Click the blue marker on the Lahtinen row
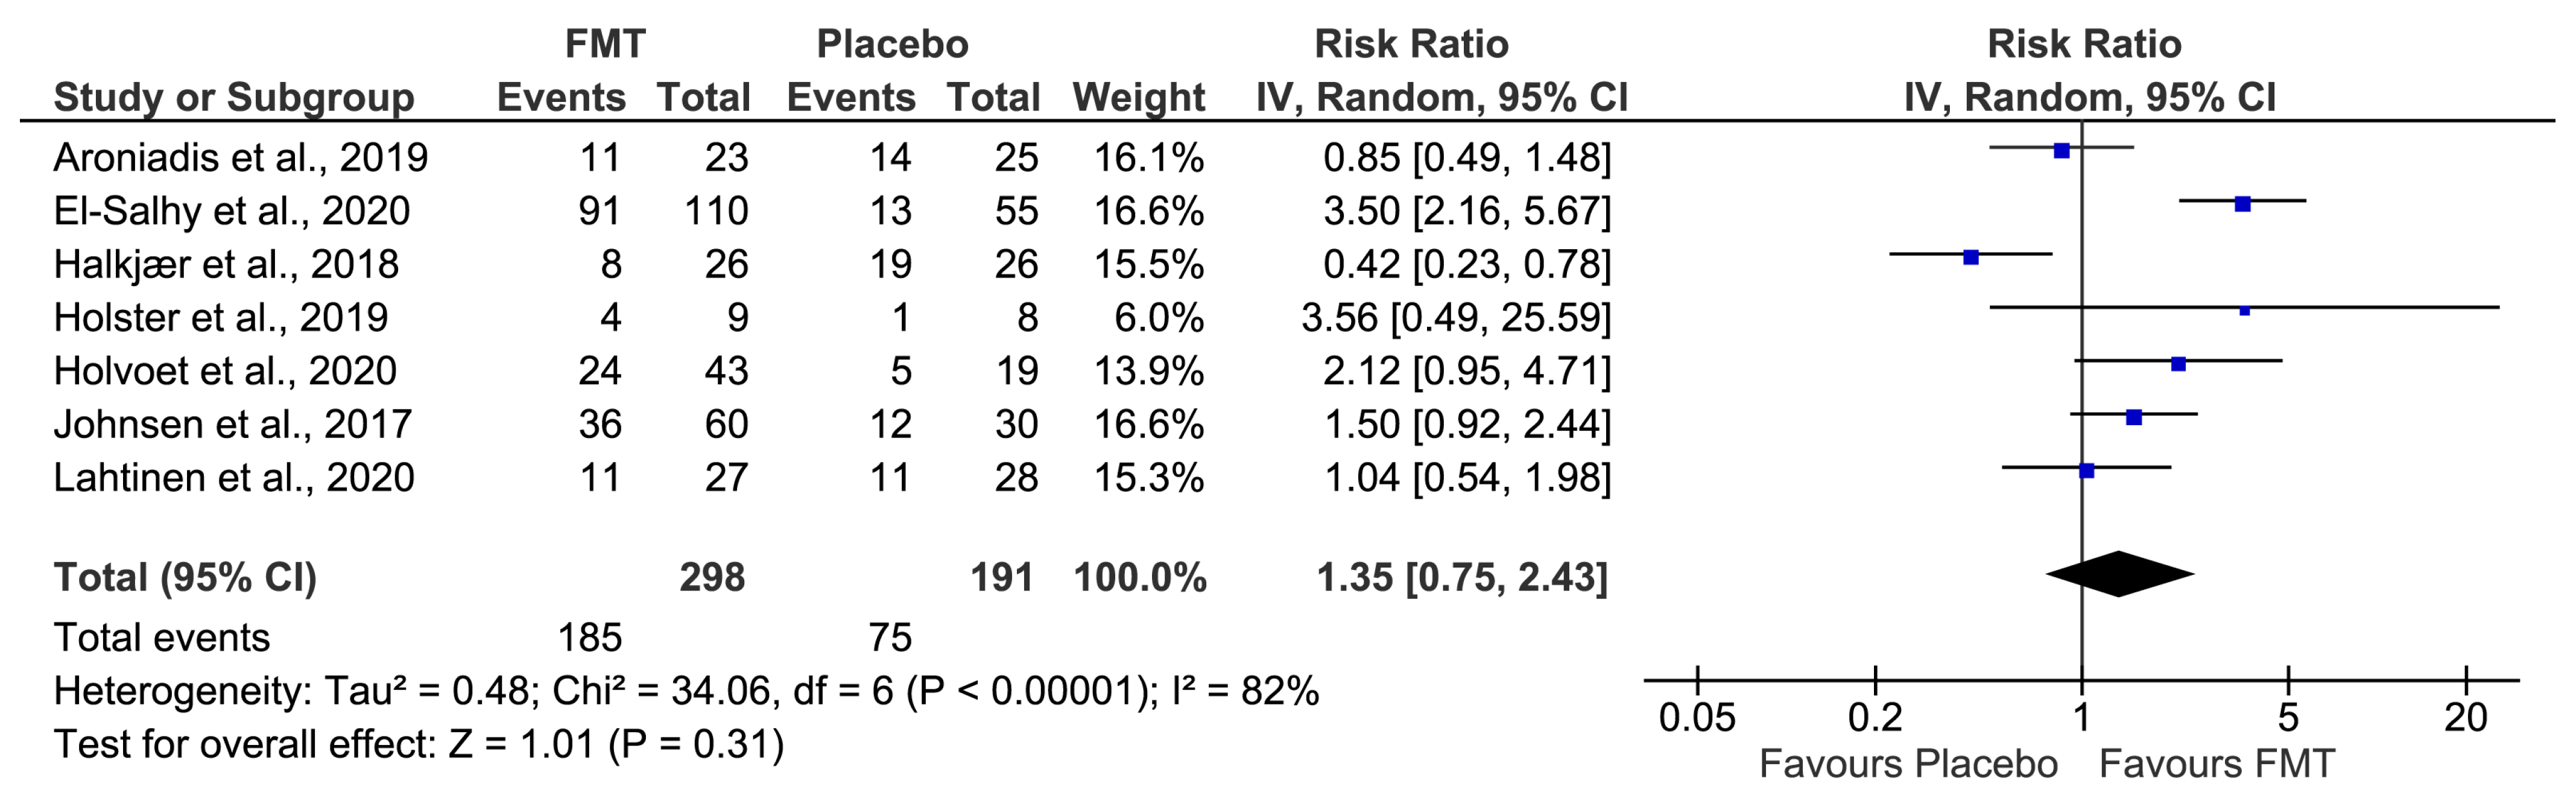Image resolution: width=2576 pixels, height=798 pixels. [2086, 470]
